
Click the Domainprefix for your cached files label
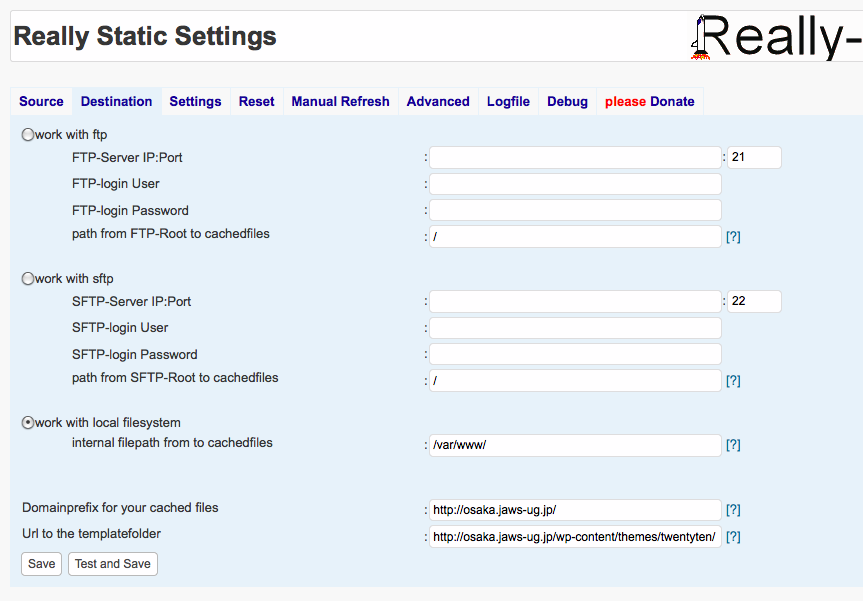120,507
